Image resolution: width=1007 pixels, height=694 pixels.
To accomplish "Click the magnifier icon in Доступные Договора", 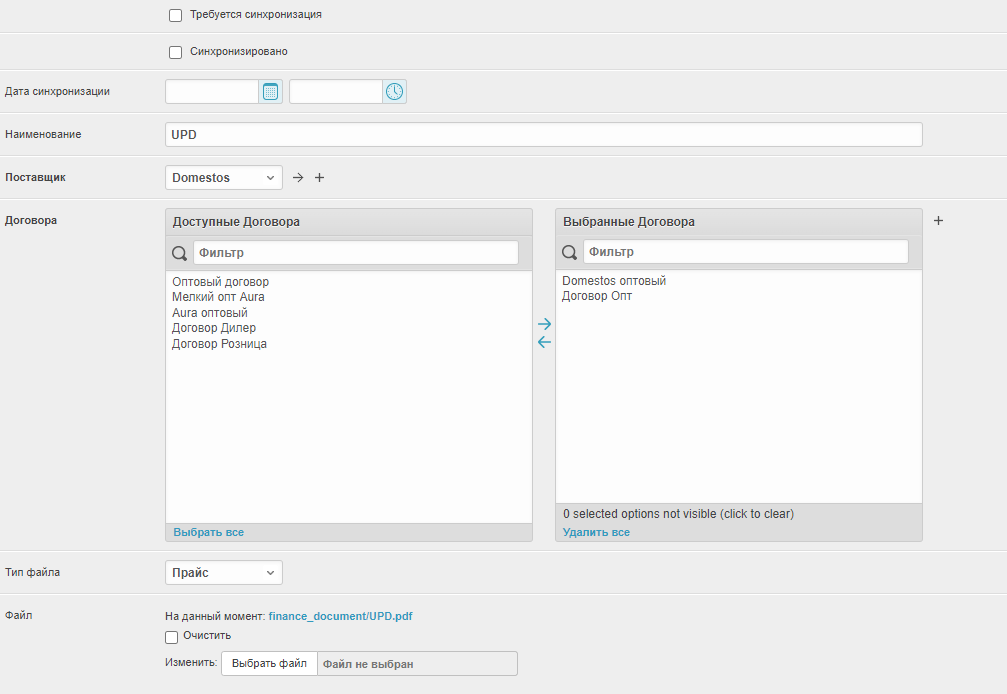I will pos(180,253).
